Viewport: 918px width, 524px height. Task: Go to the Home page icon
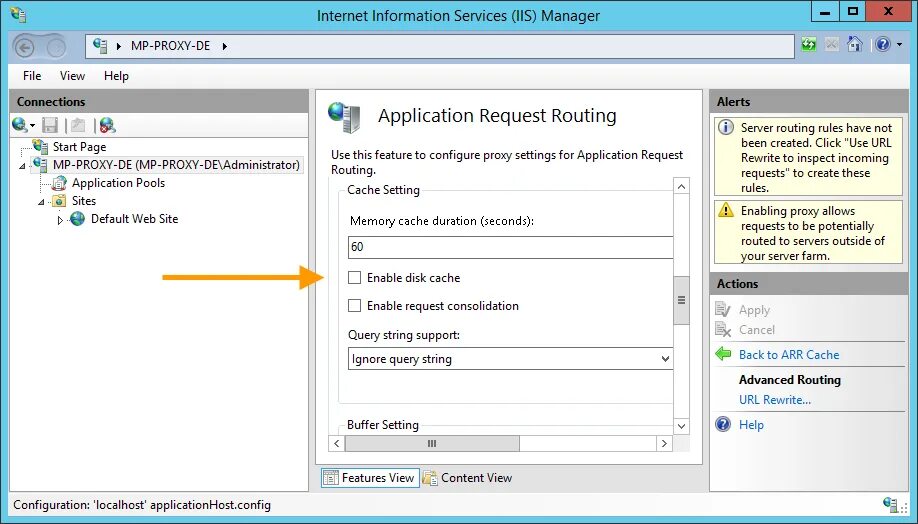854,45
